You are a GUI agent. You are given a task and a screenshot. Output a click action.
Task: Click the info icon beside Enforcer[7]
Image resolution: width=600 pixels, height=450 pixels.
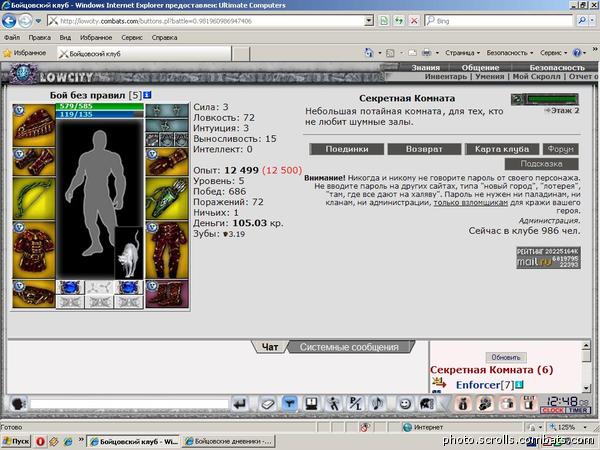519,385
